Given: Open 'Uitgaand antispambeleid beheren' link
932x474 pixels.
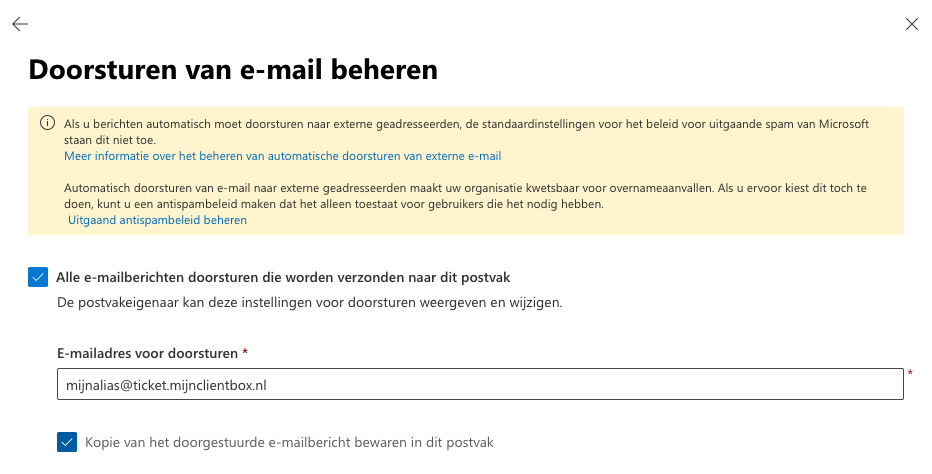Looking at the screenshot, I should click(x=157, y=220).
